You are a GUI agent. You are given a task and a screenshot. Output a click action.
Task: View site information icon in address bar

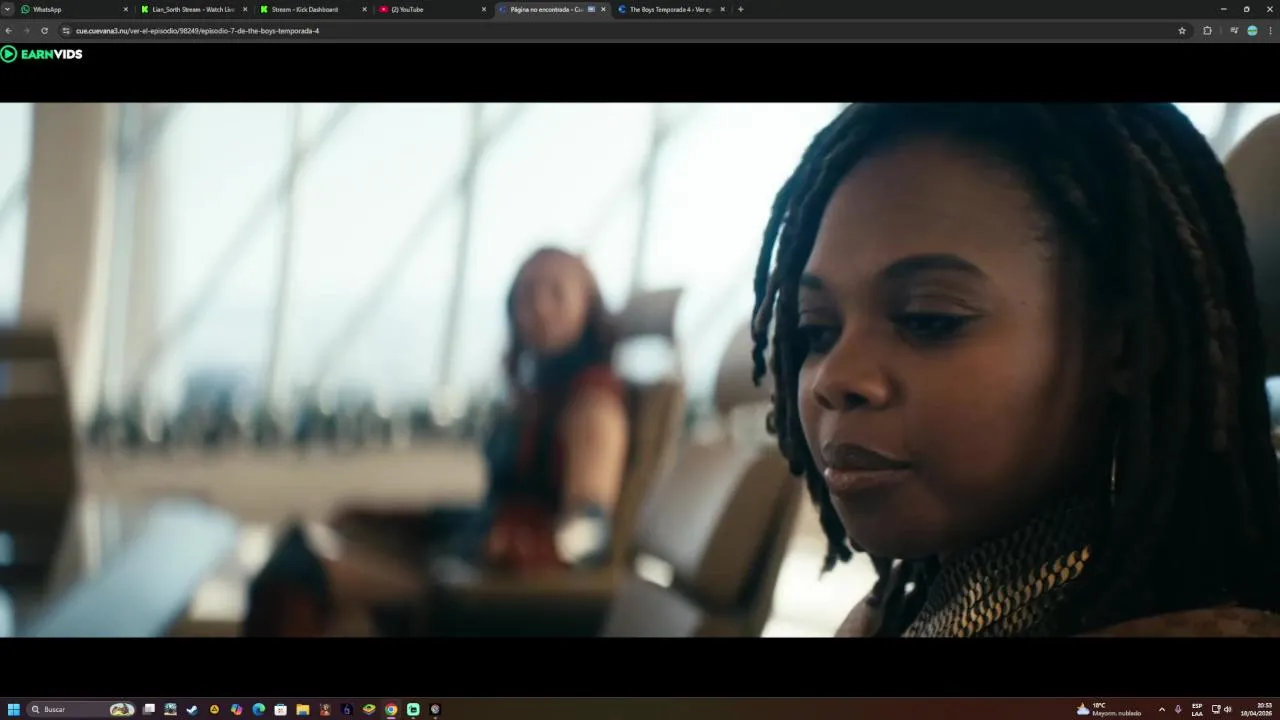coord(66,31)
